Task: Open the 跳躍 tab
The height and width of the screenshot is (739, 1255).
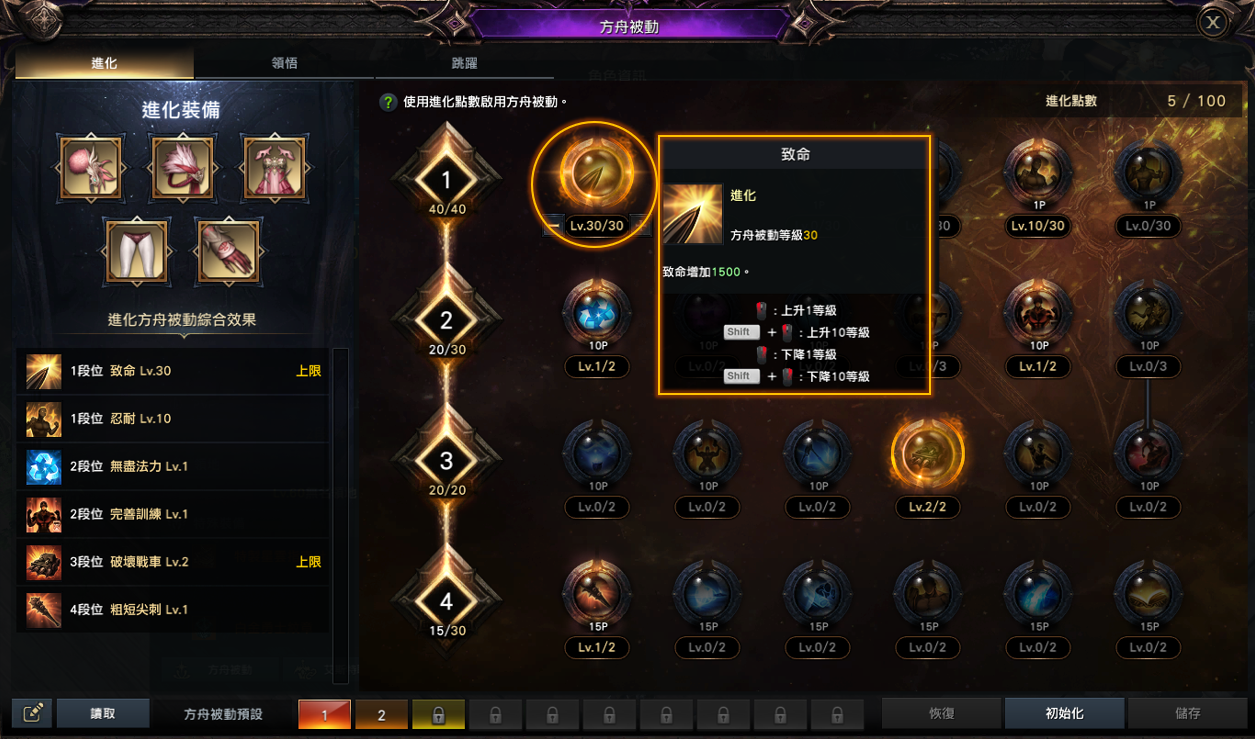Action: (x=464, y=63)
